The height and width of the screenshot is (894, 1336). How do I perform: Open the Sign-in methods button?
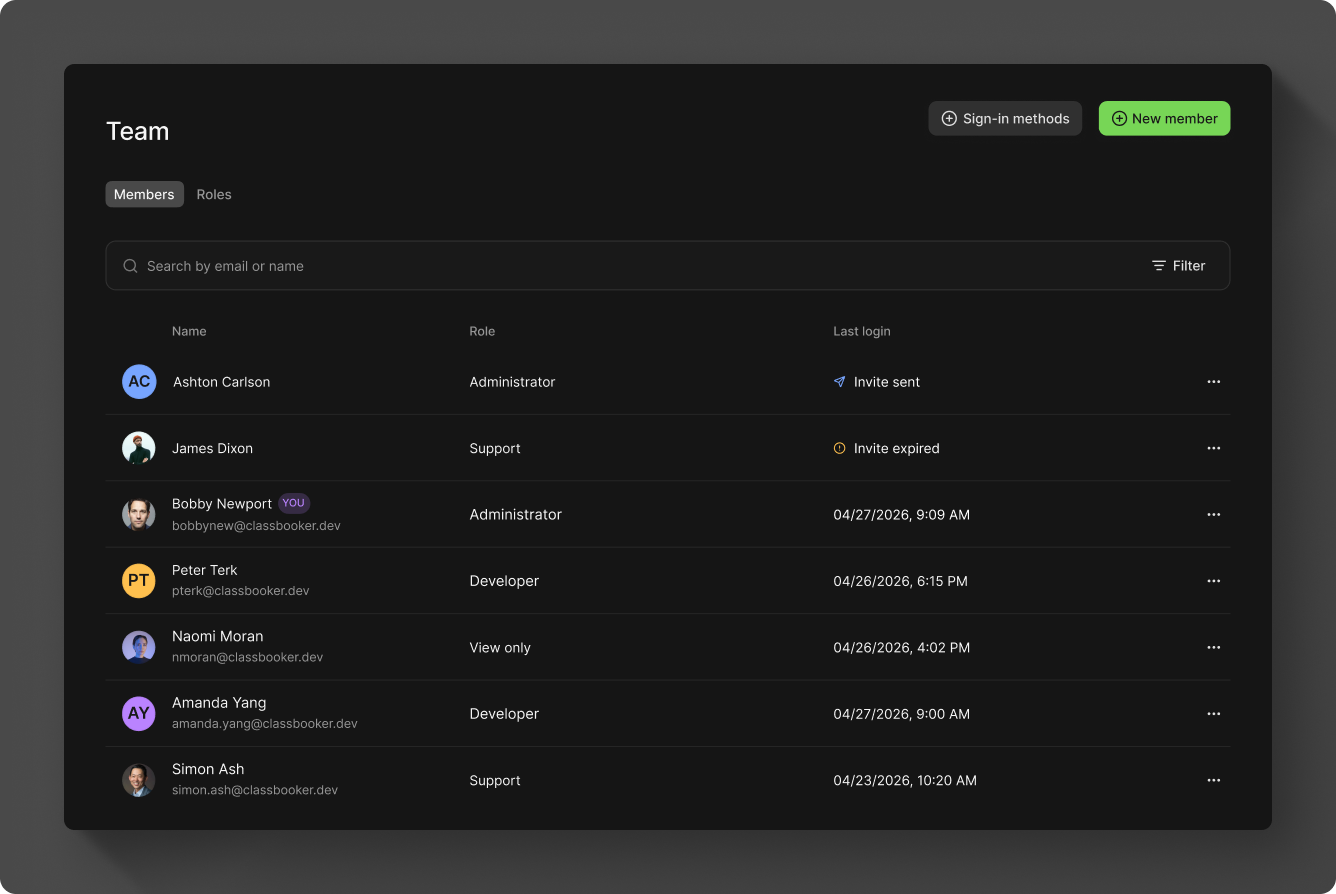point(1005,118)
